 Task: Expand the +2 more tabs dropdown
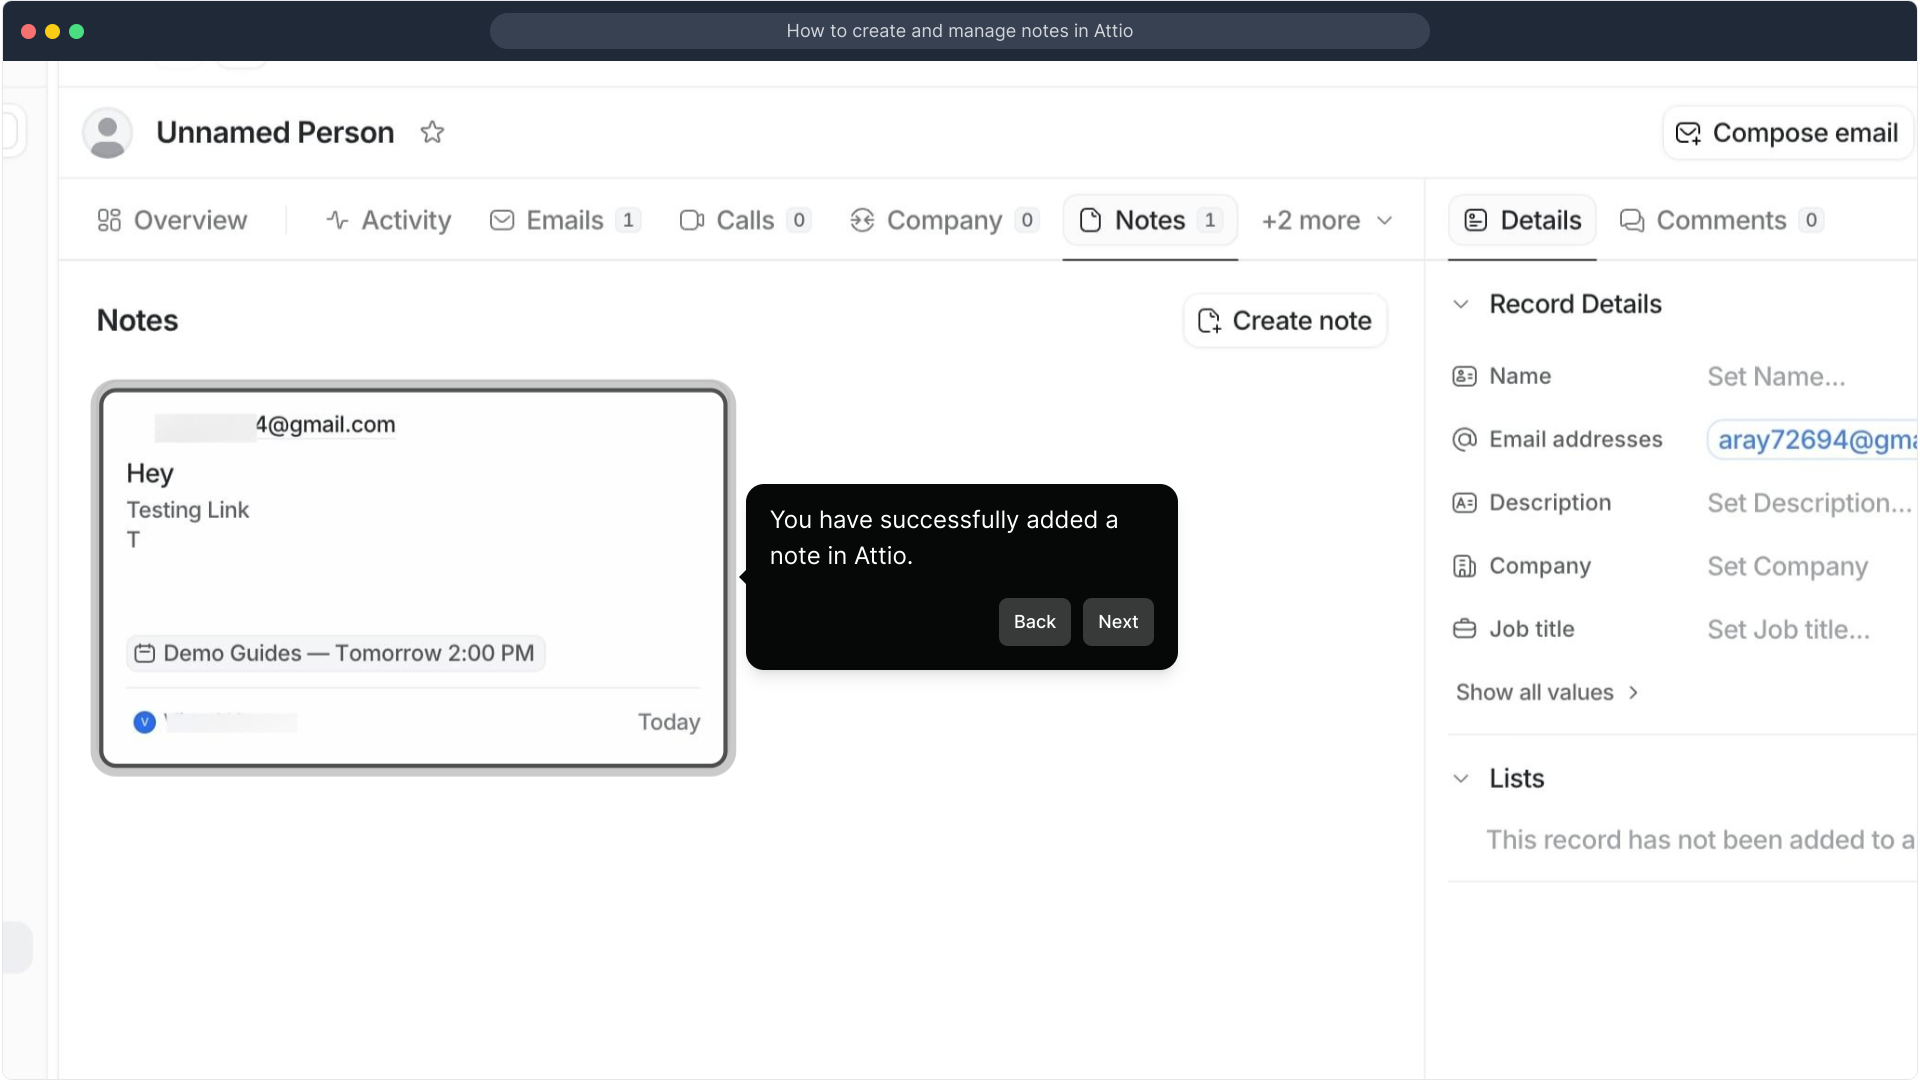pyautogui.click(x=1327, y=220)
